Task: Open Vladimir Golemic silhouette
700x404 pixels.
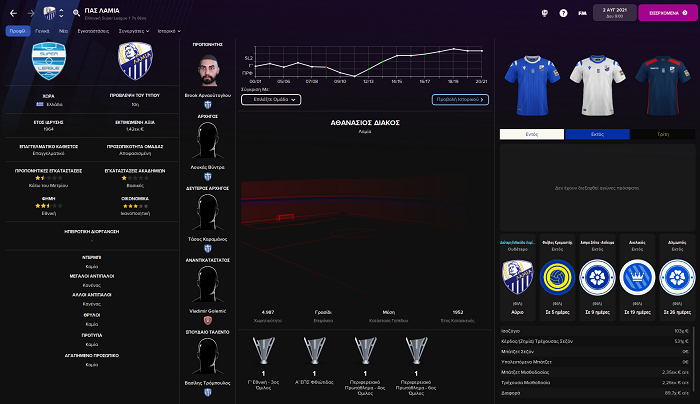Action: click(x=208, y=284)
